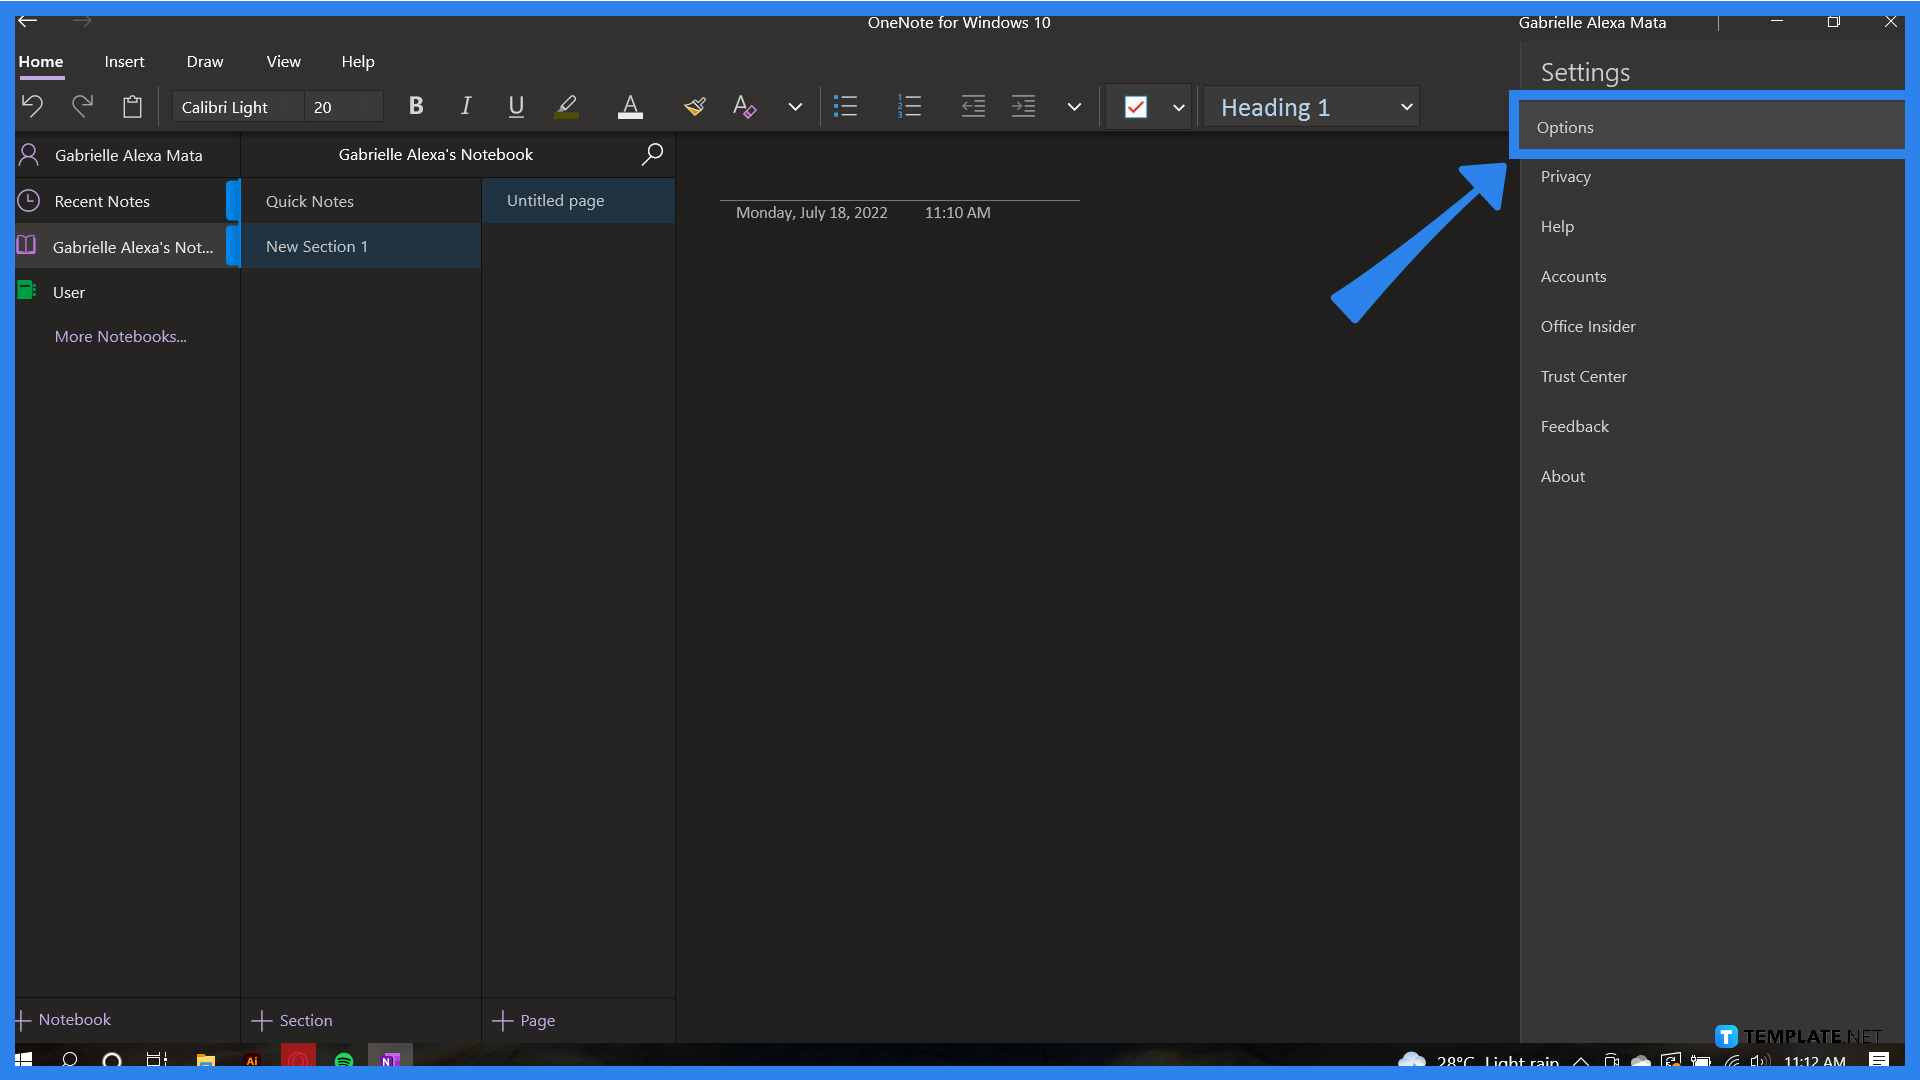The image size is (1920, 1080).
Task: Toggle the To Do tag checkbox
Action: (x=1136, y=106)
